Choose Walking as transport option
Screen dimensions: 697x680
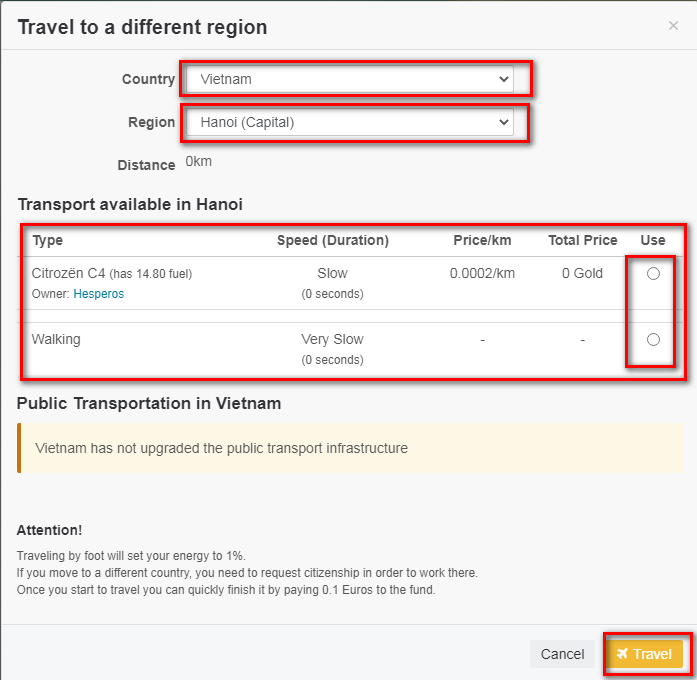(x=653, y=339)
